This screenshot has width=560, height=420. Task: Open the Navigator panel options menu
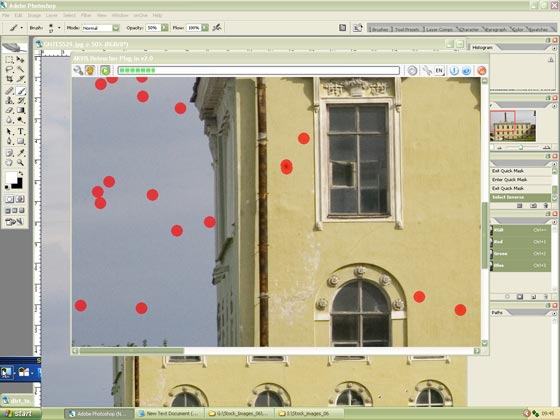[x=554, y=106]
